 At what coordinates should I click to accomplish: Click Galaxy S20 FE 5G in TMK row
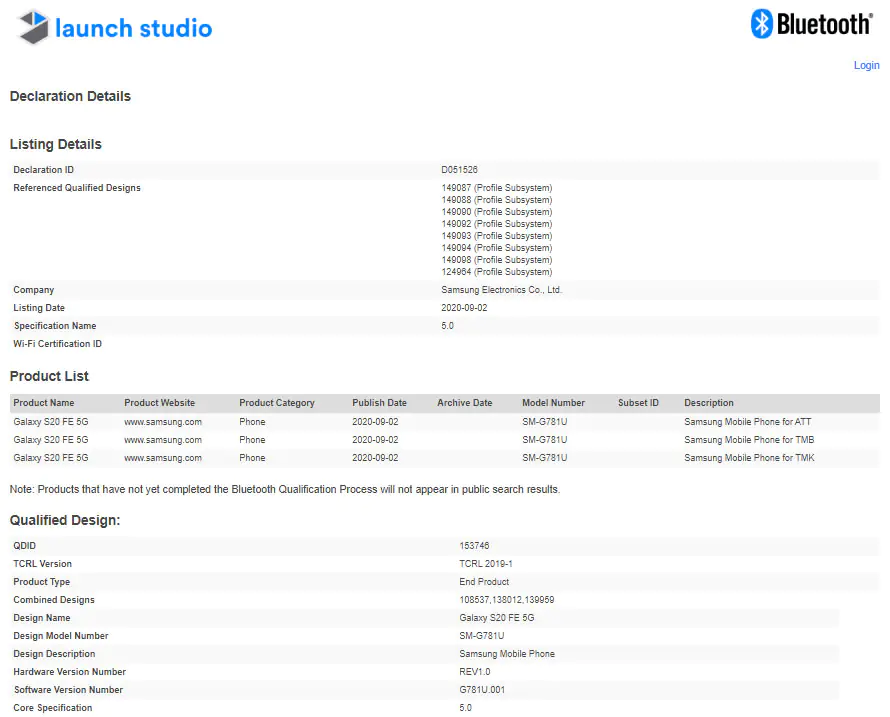(51, 458)
